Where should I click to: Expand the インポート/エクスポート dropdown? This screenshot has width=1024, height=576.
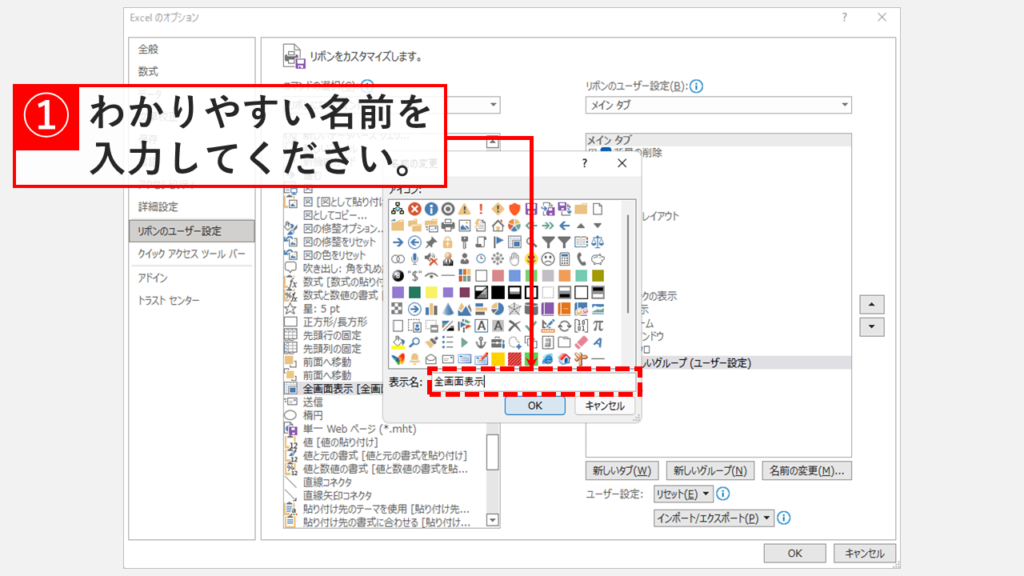click(x=714, y=518)
